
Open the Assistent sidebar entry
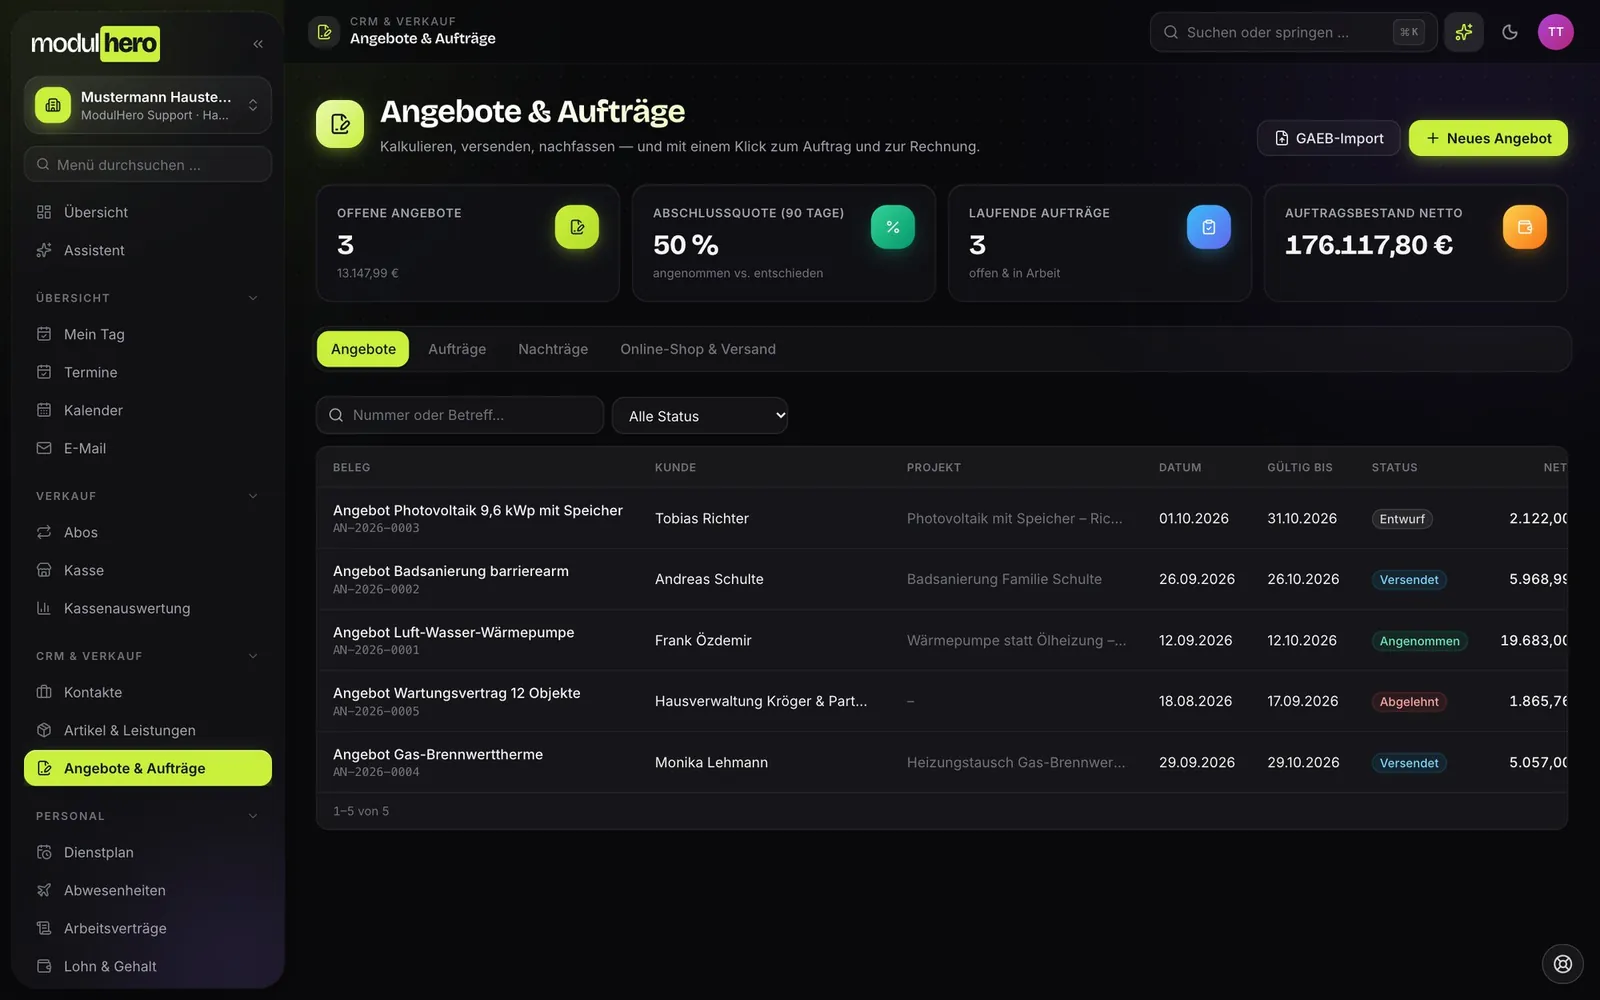pyautogui.click(x=148, y=250)
